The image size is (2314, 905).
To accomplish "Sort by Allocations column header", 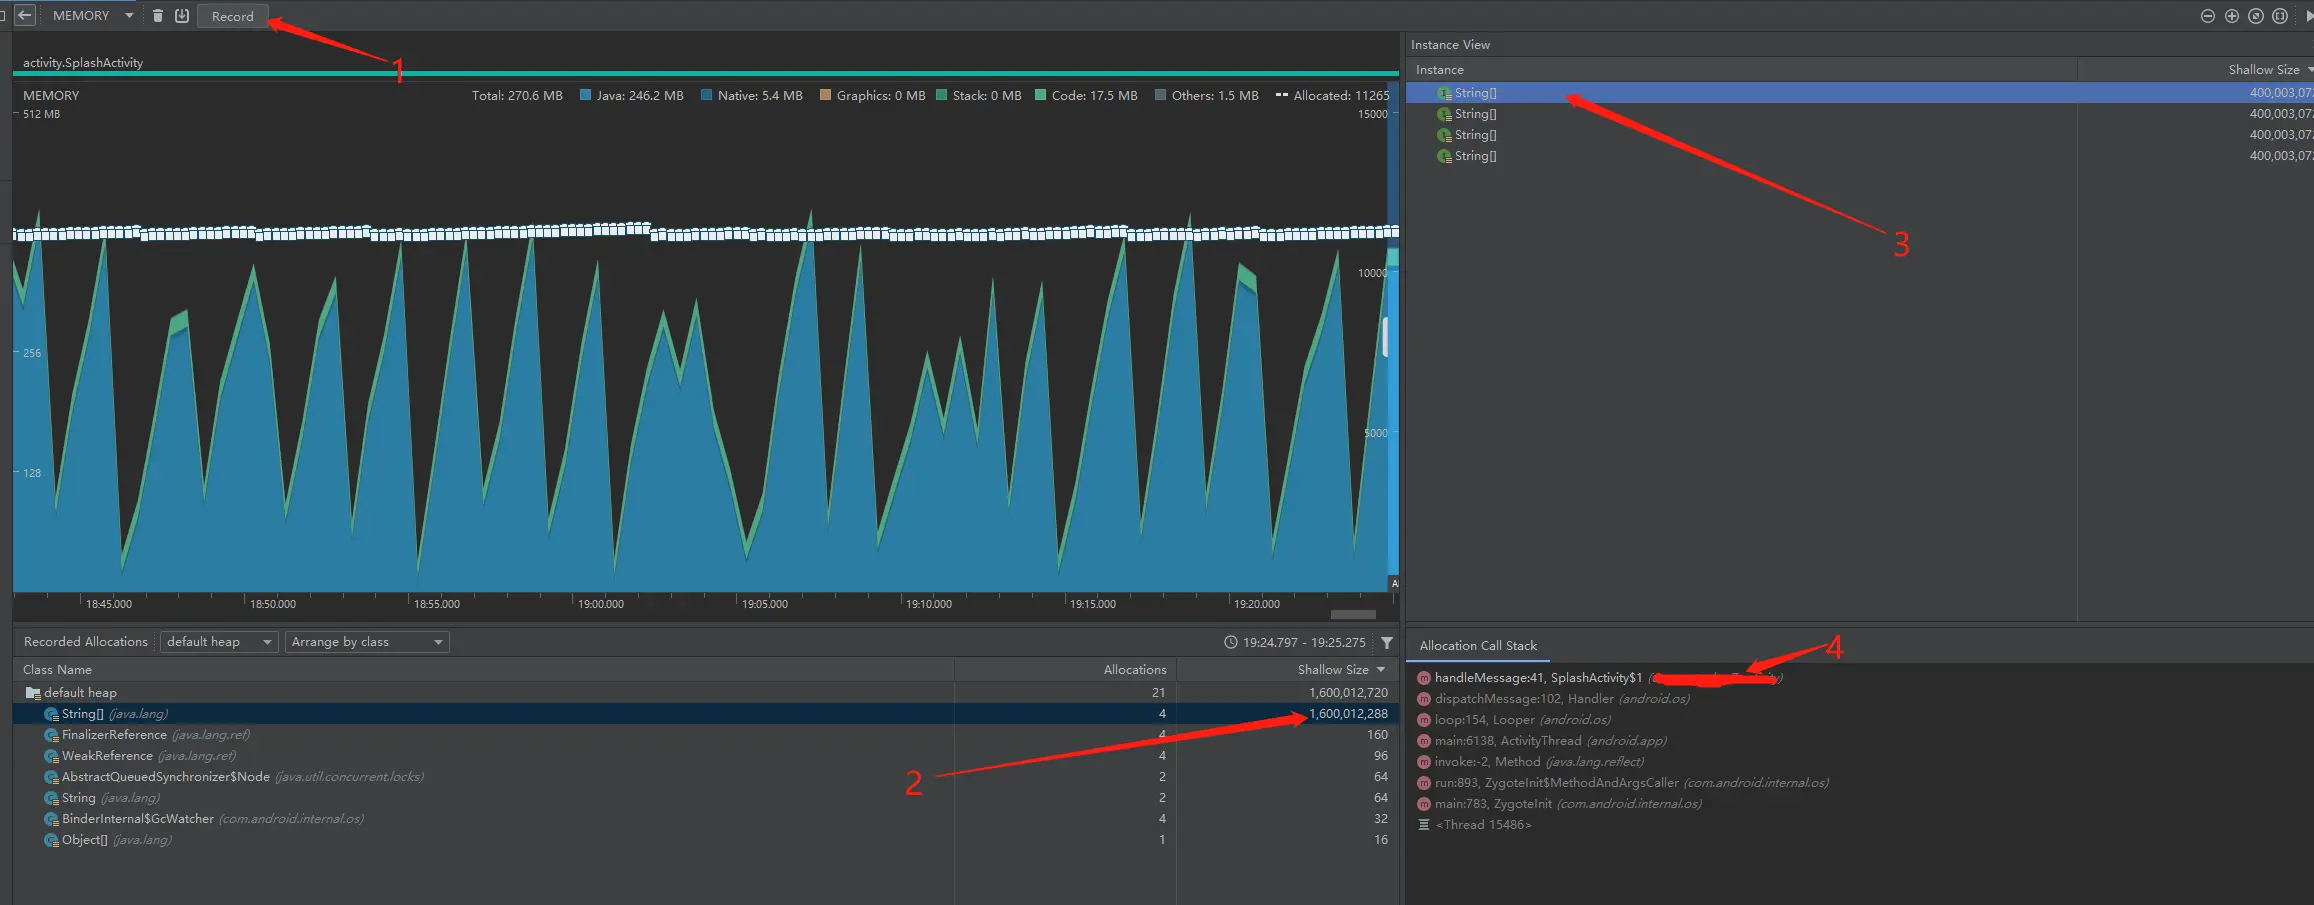I will (1134, 670).
